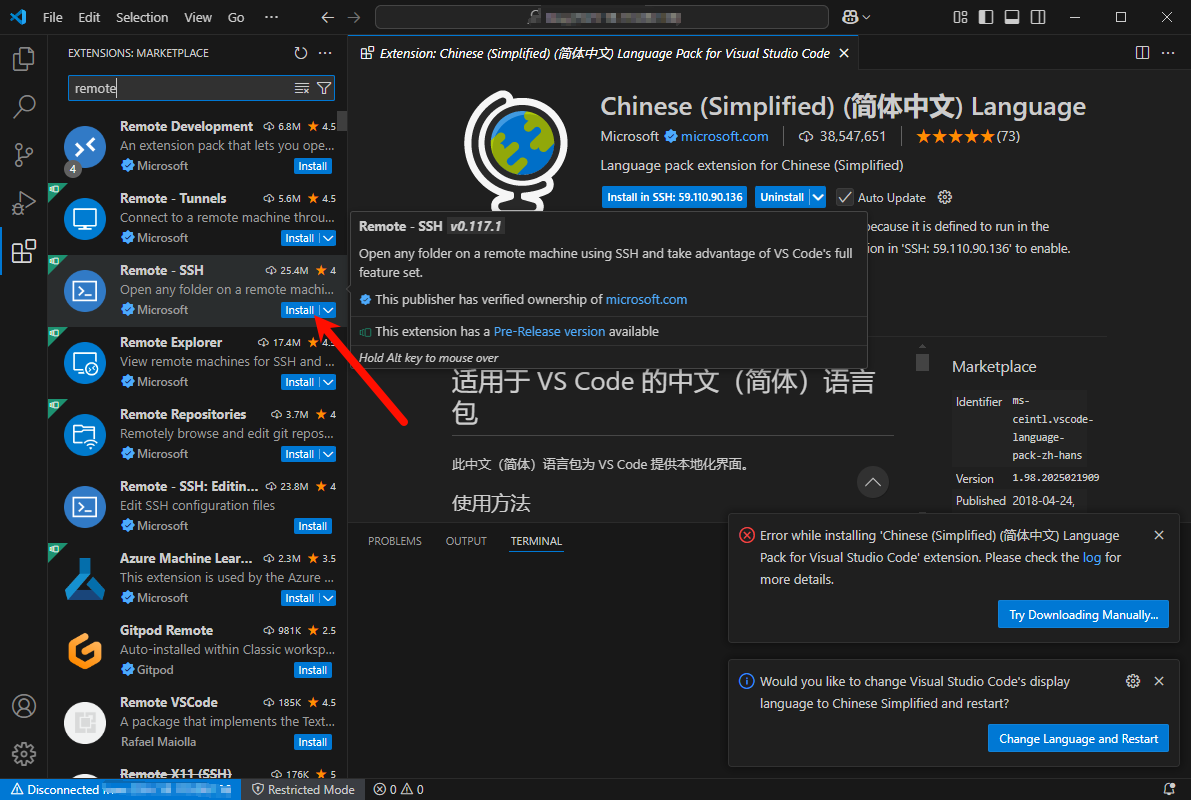This screenshot has width=1191, height=800.
Task: Clear extensions search results icon
Action: point(302,89)
